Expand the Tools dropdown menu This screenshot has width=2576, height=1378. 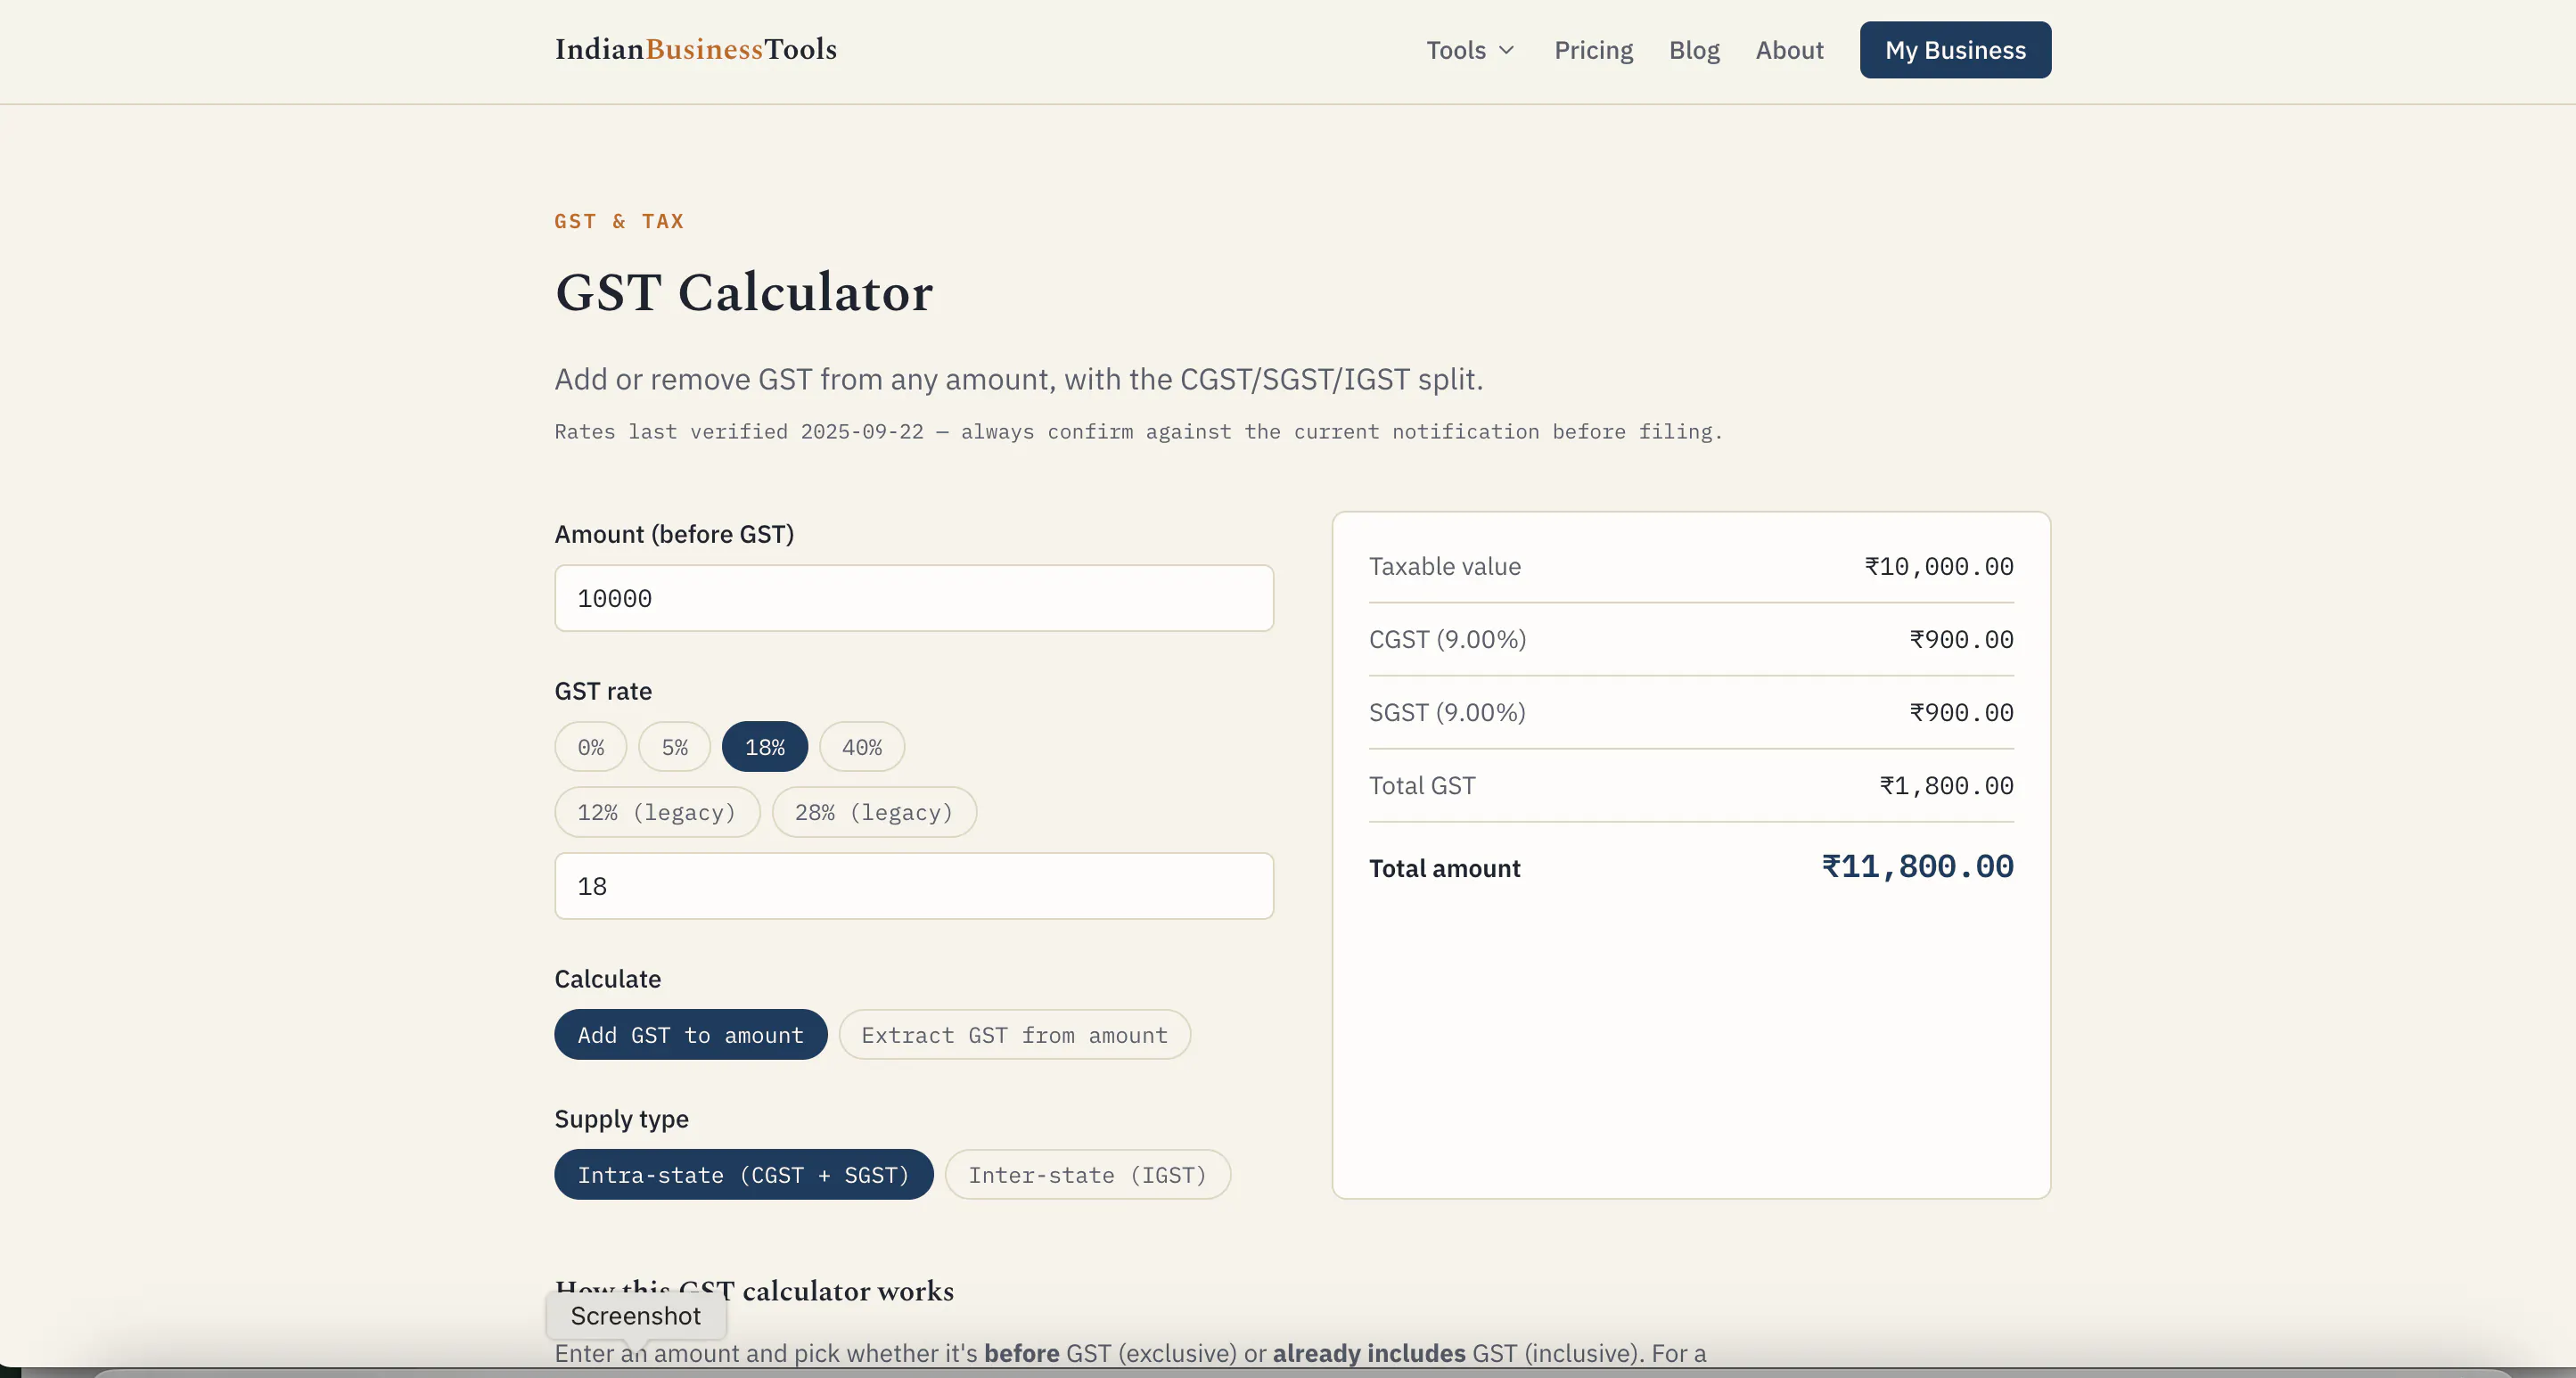[1470, 50]
